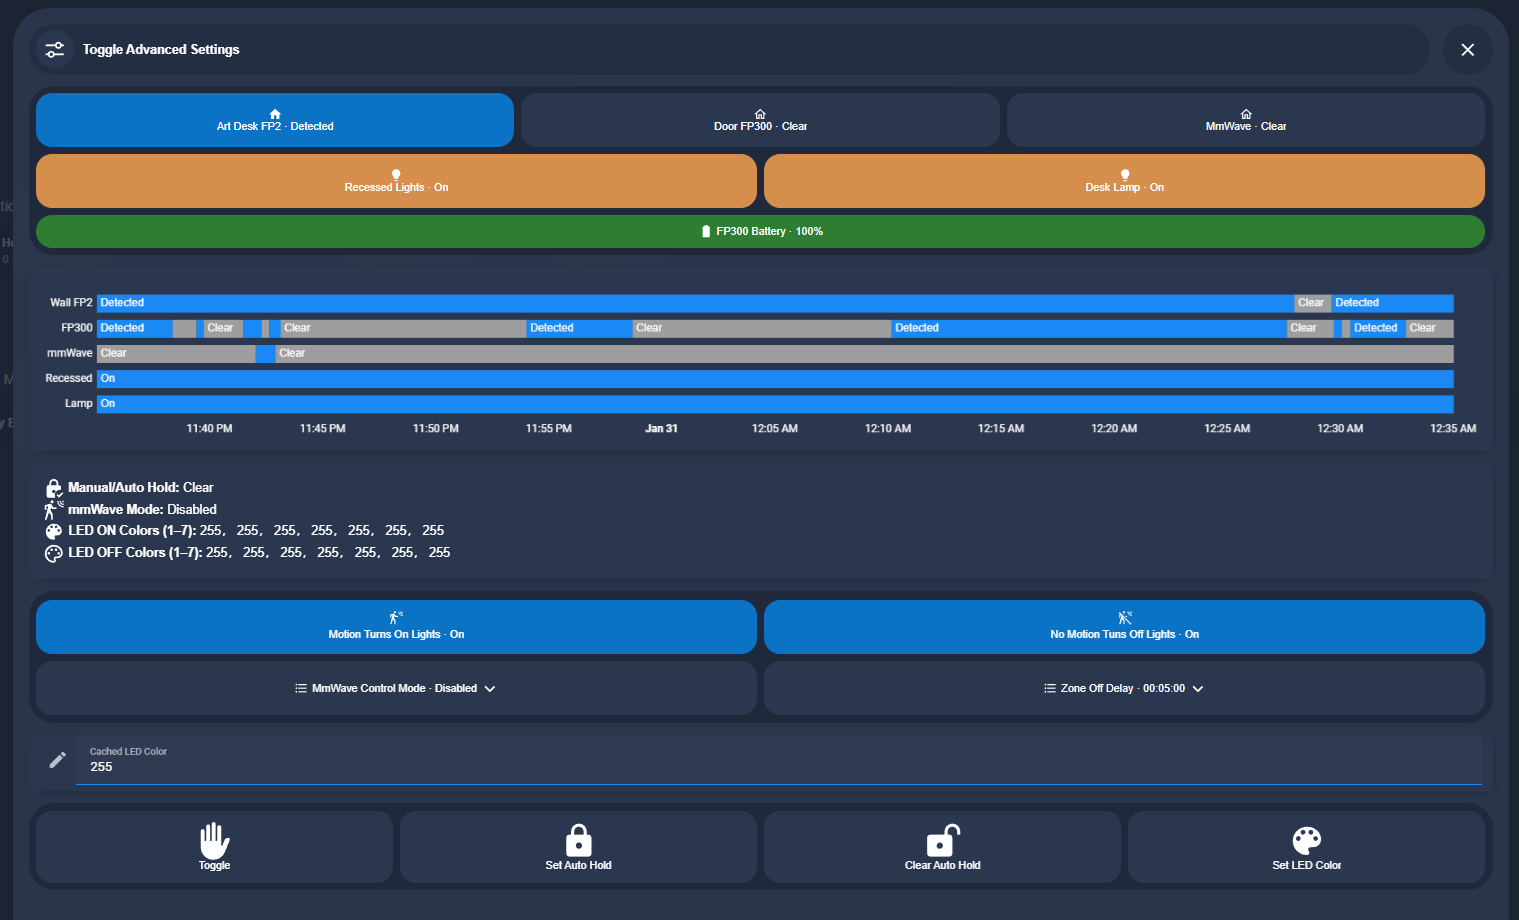1519x920 pixels.
Task: Open the Door FP300 Clear tile
Action: pyautogui.click(x=760, y=120)
